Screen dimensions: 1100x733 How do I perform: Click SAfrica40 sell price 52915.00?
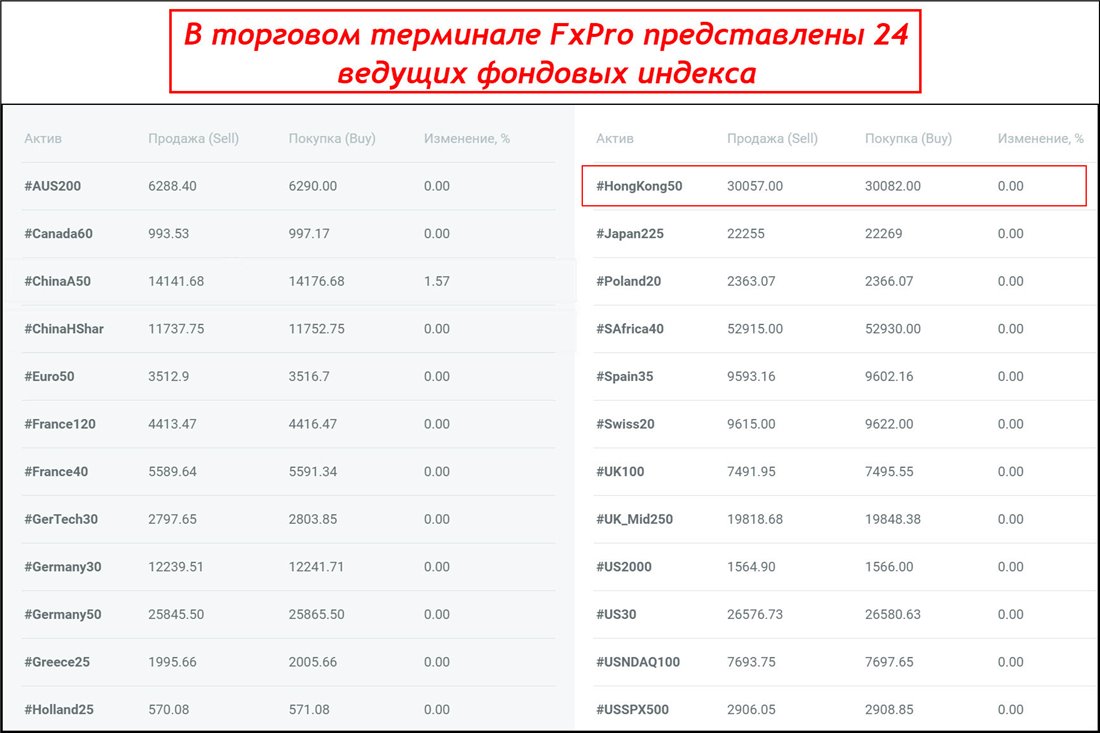755,329
